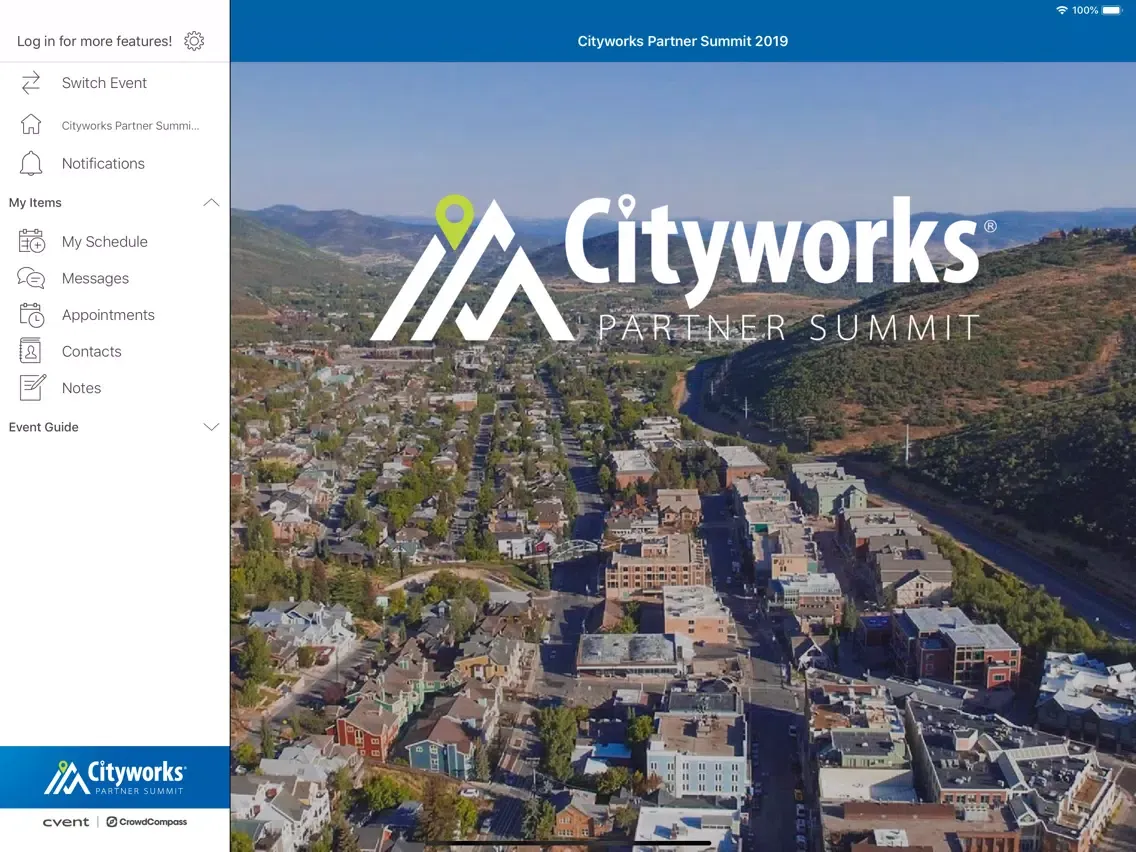The image size is (1136, 852).
Task: Tap the Notifications bell icon
Action: coord(31,164)
